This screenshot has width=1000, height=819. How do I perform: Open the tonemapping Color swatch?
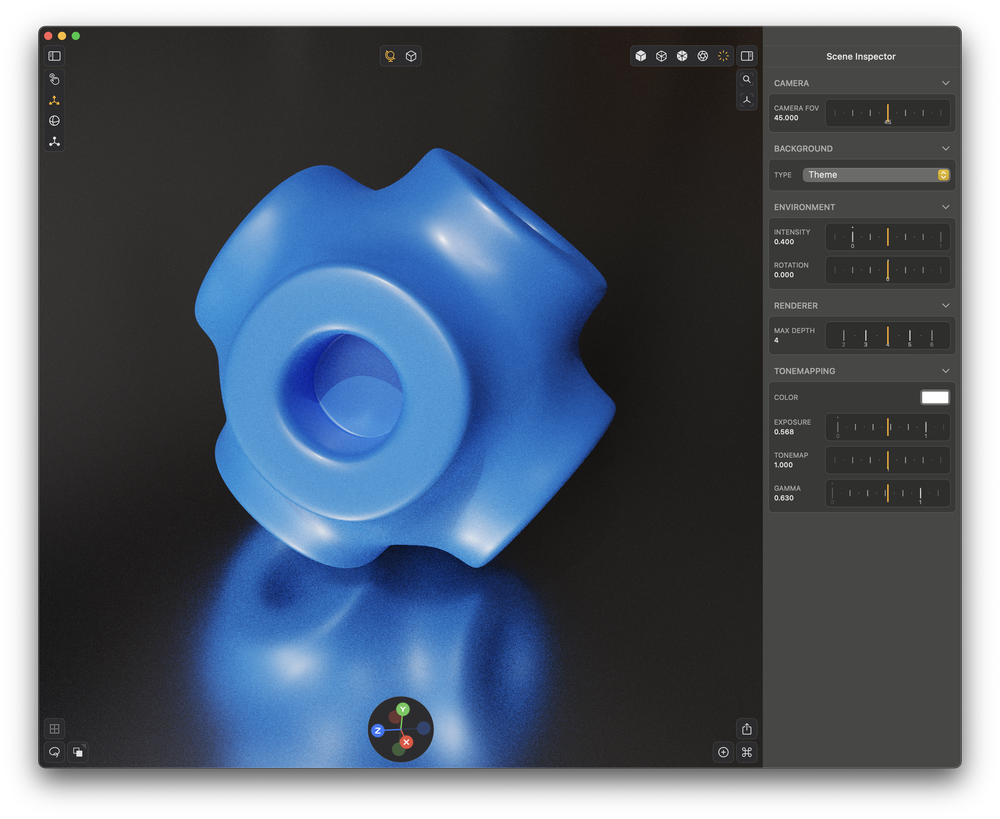(934, 397)
